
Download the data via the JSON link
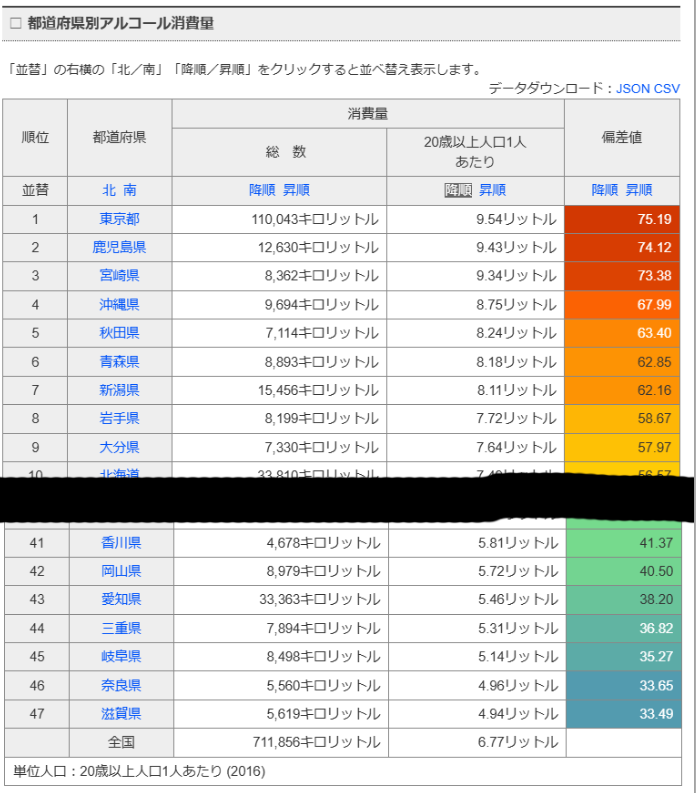(632, 88)
